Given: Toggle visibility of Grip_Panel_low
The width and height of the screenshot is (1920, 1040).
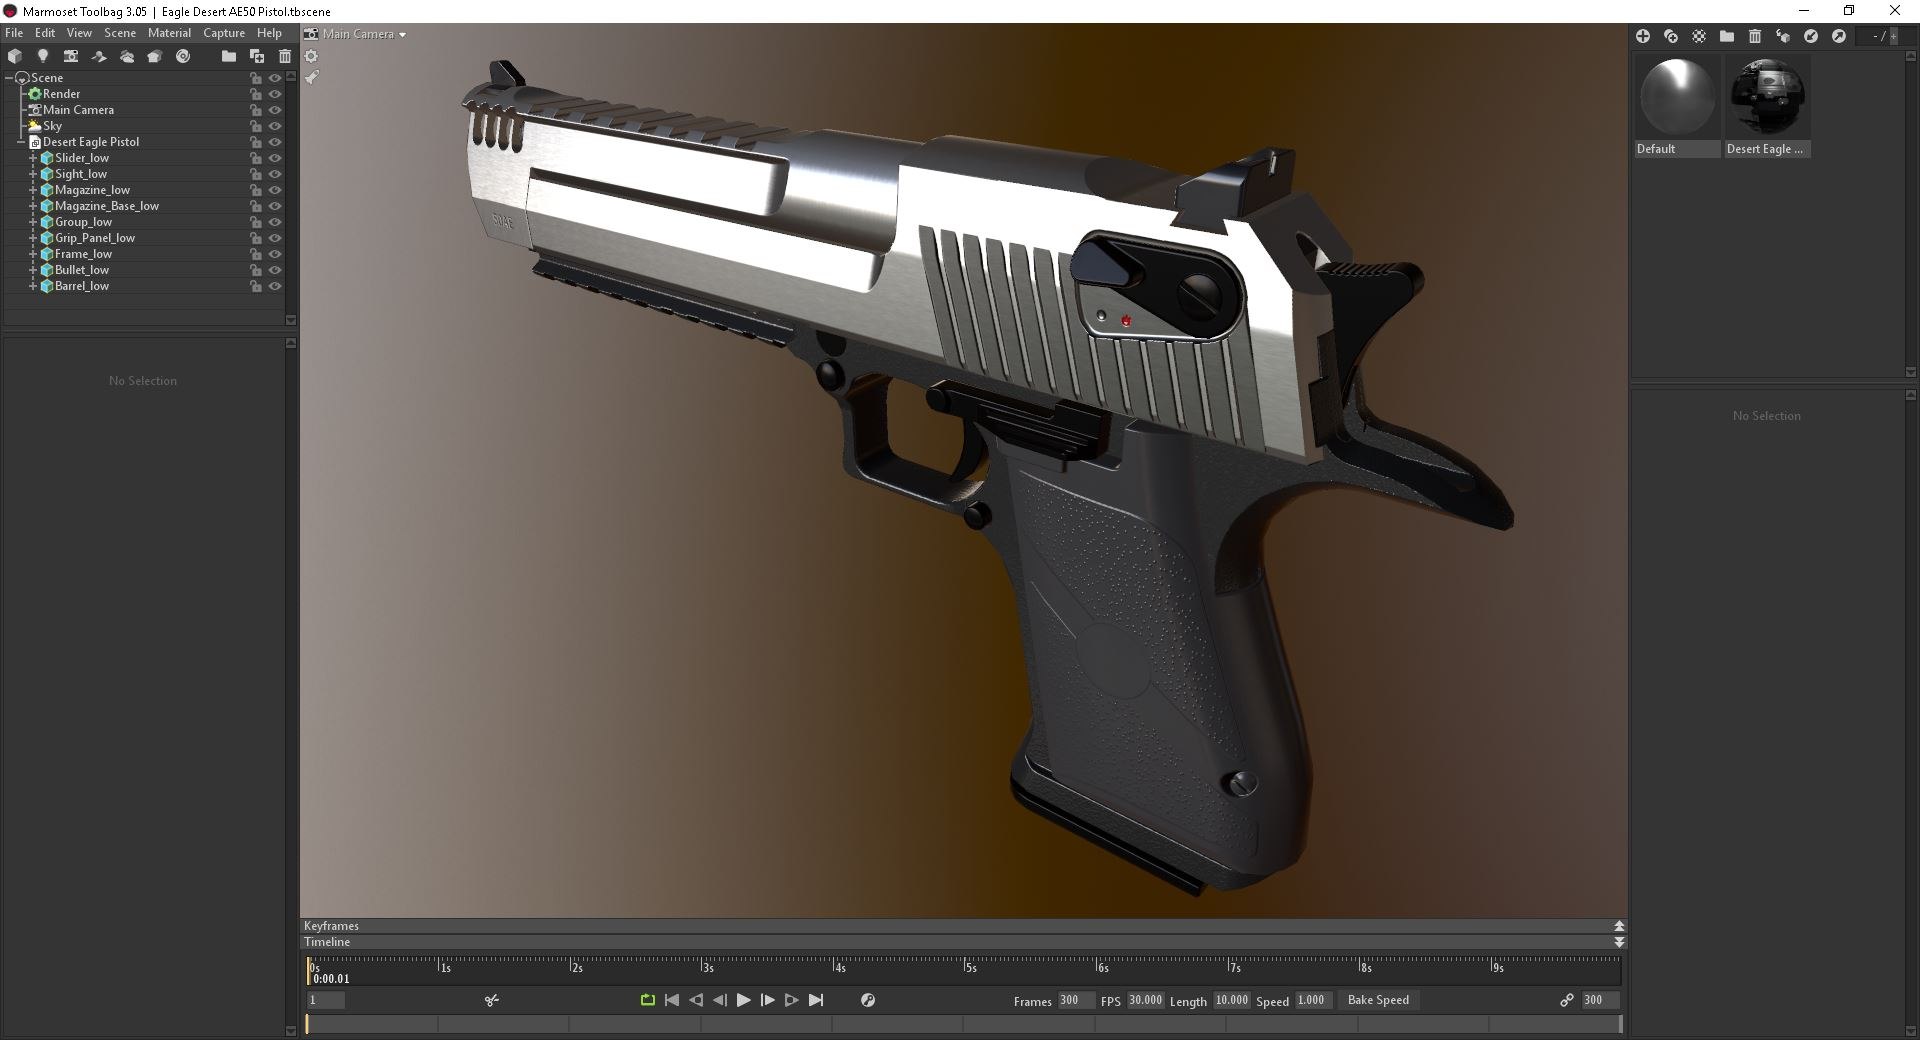Looking at the screenshot, I should coord(275,238).
